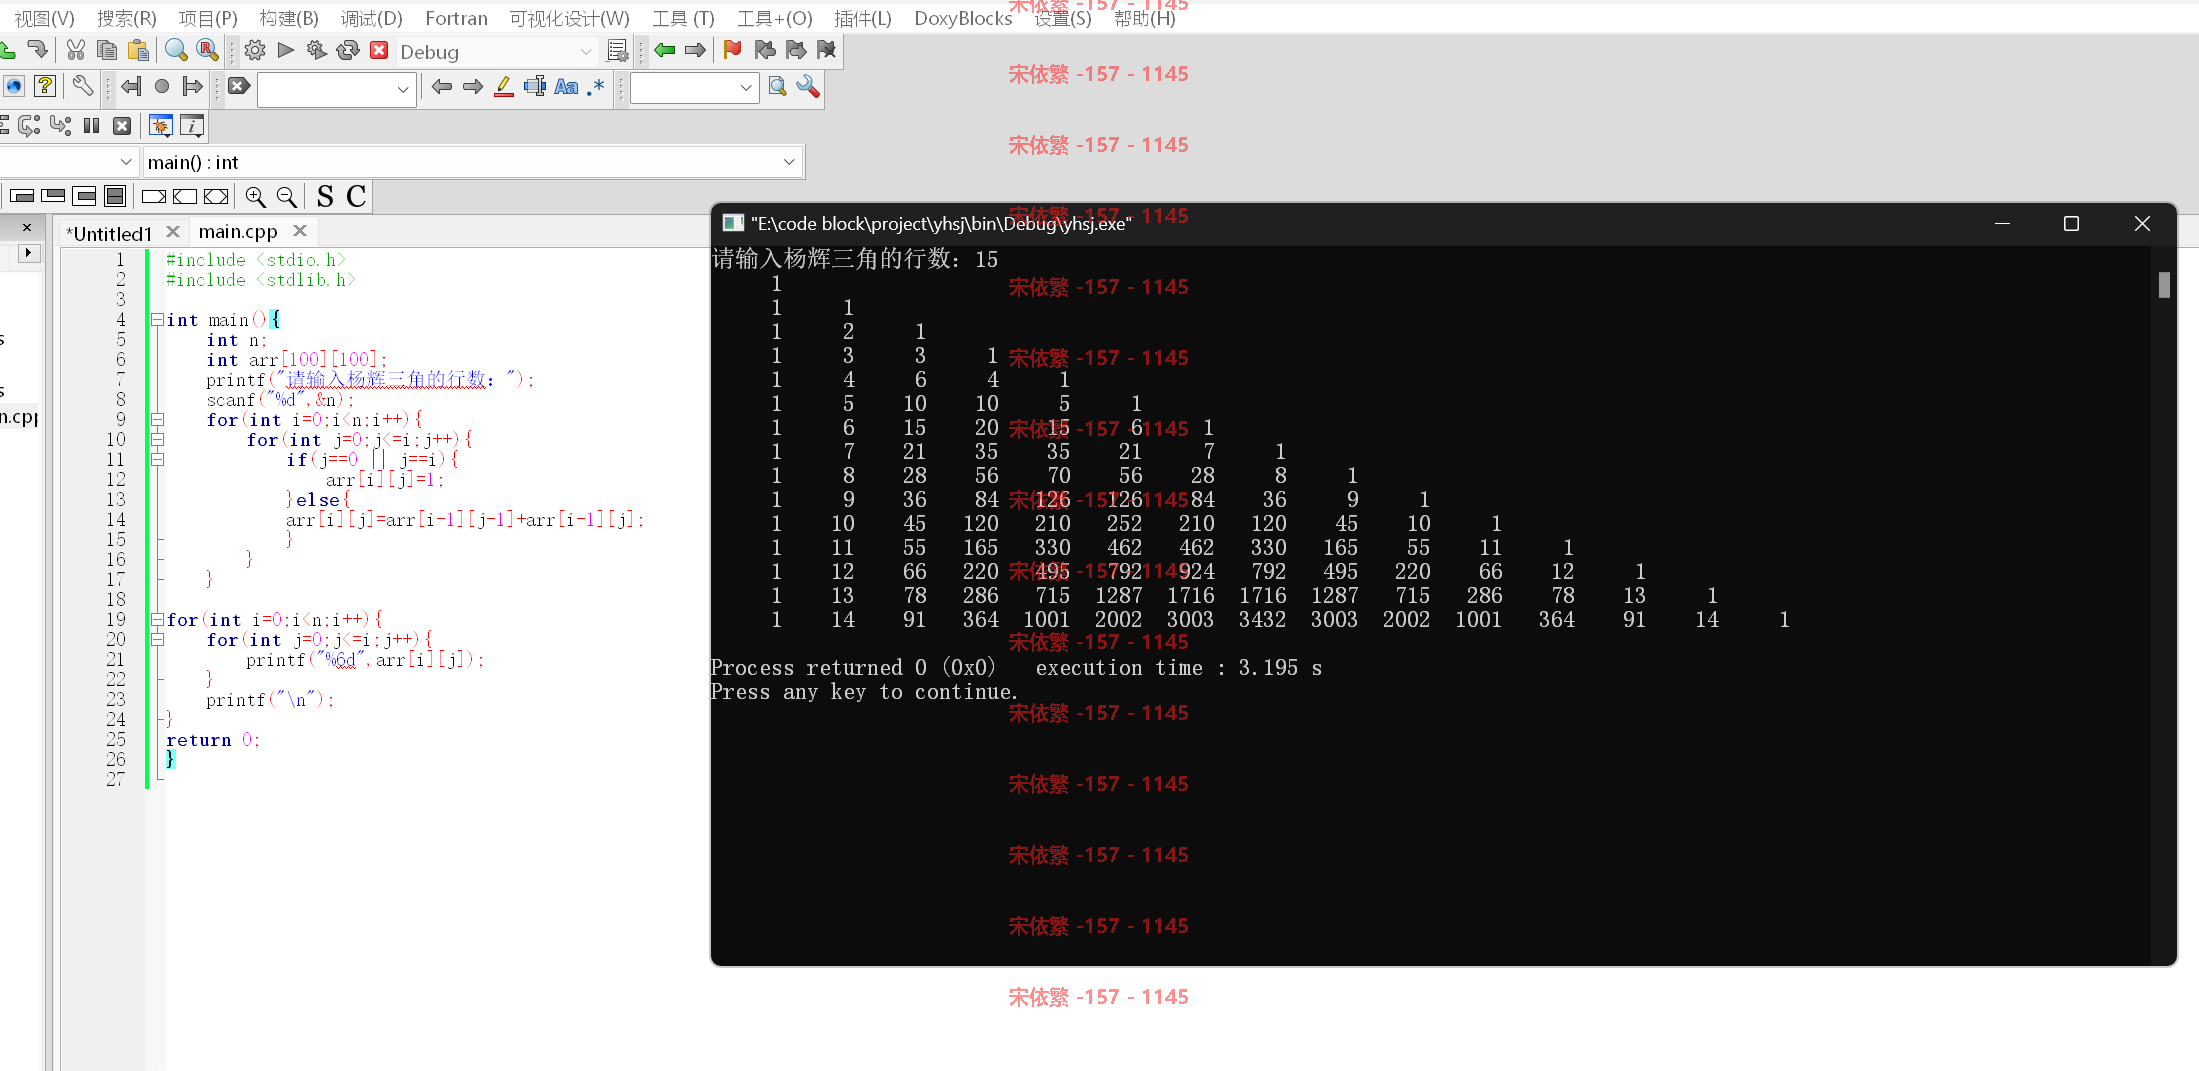Toggle regular expression .* icon
This screenshot has width=2199, height=1071.
tap(596, 87)
